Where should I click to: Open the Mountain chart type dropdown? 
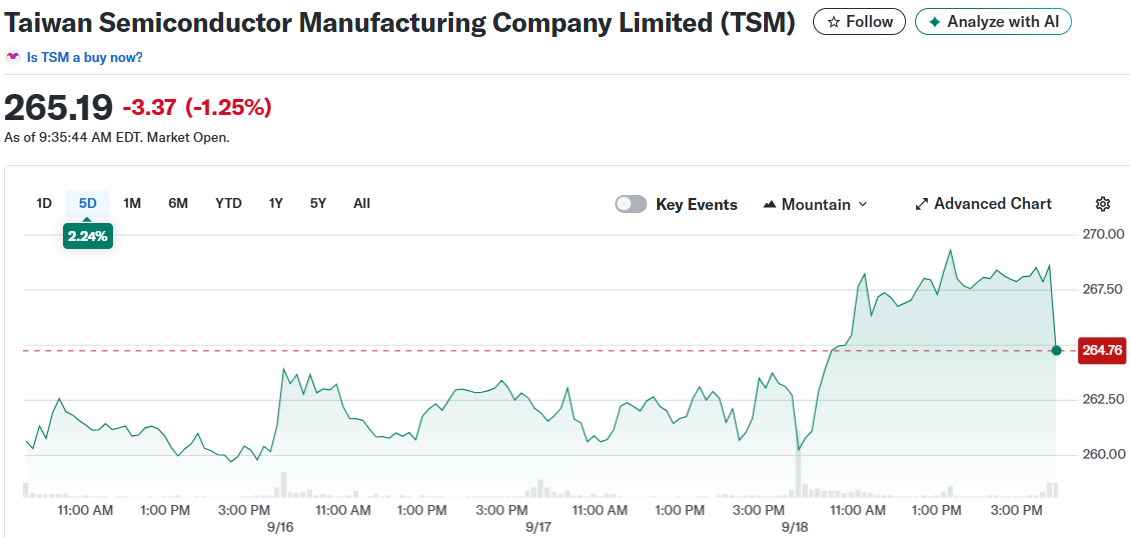coord(815,205)
